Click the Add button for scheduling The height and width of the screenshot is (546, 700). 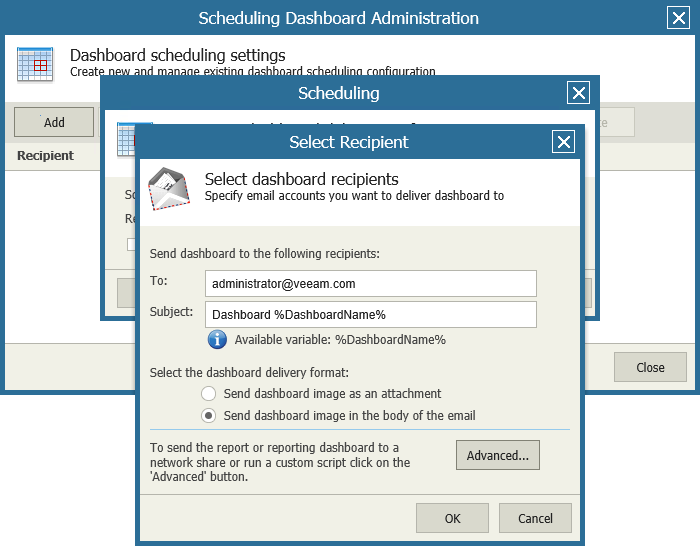pyautogui.click(x=54, y=122)
